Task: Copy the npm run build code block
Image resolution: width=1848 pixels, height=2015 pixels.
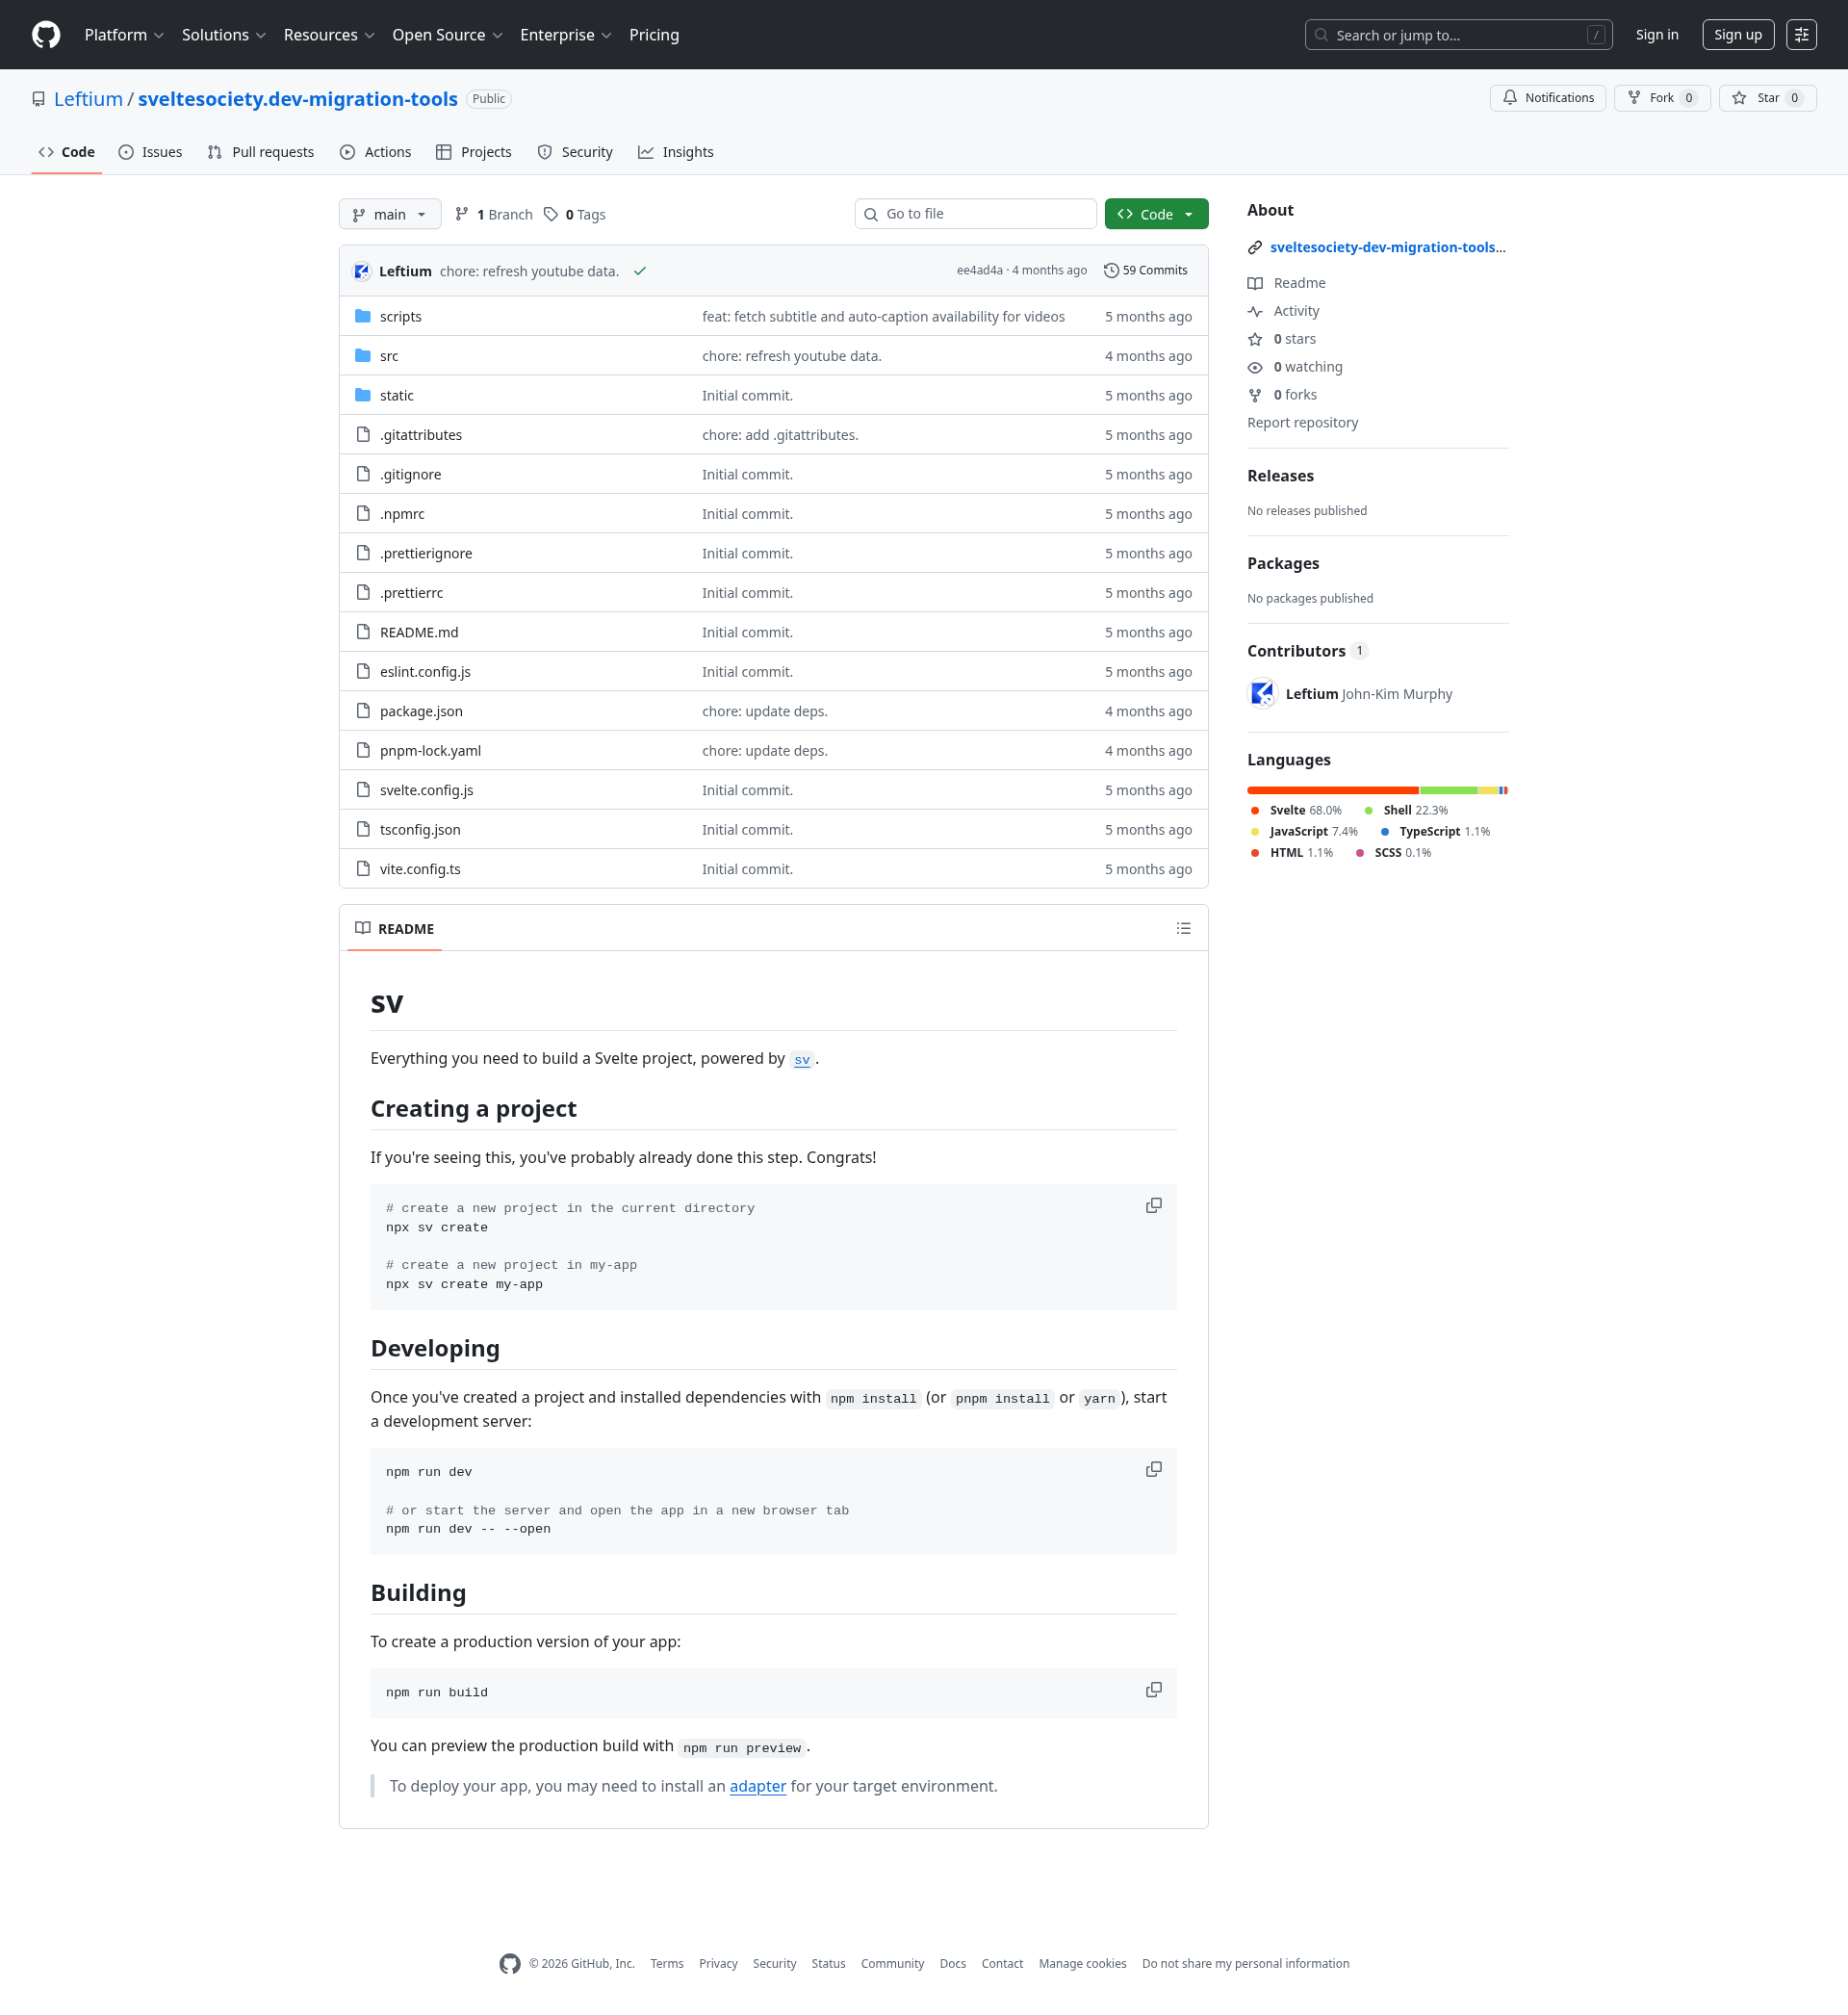Action: tap(1153, 1690)
